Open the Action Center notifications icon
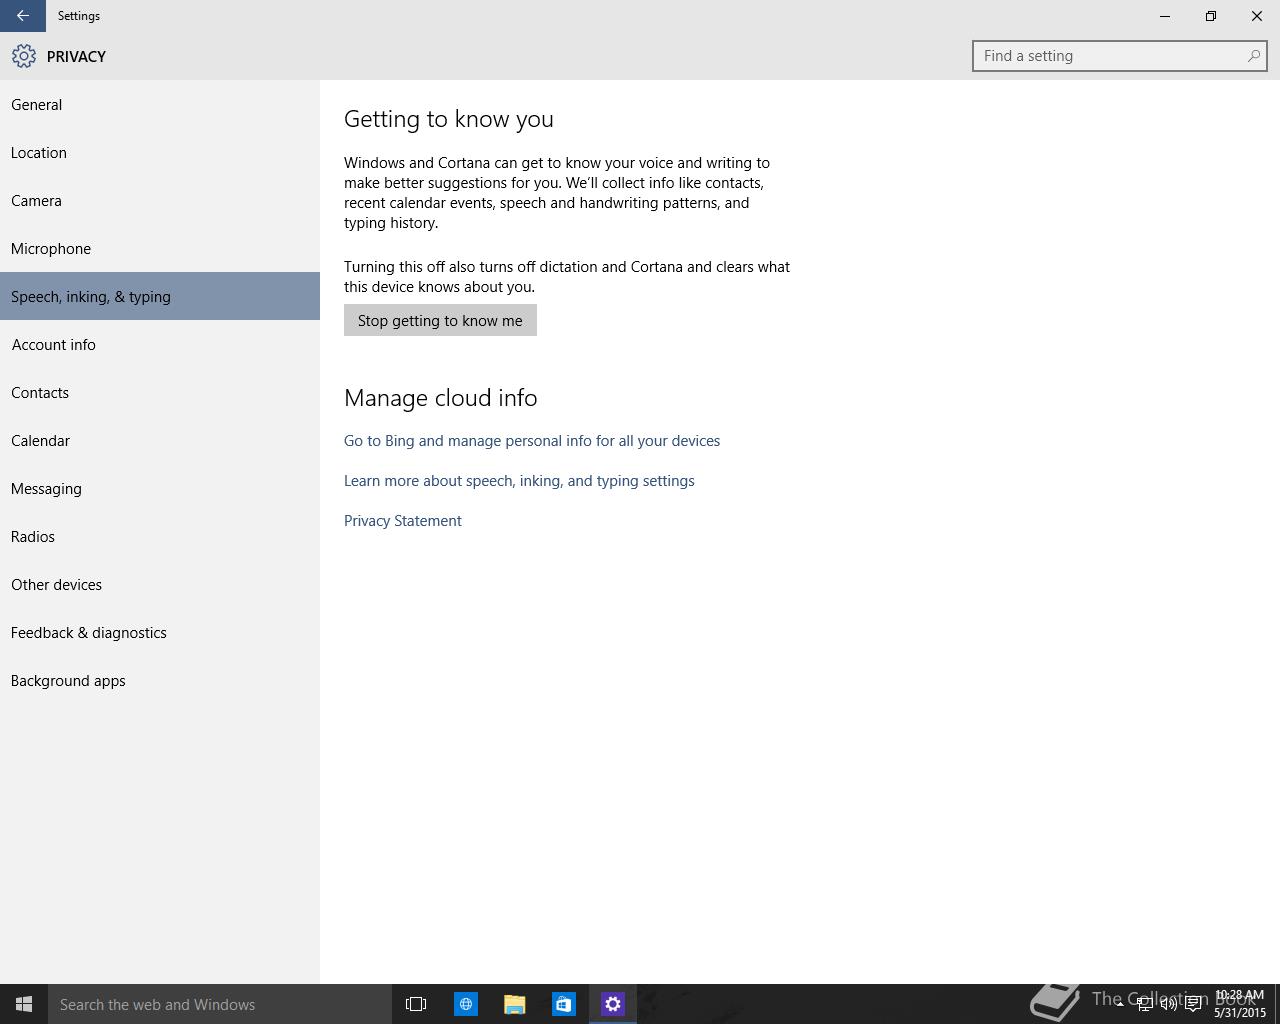The image size is (1280, 1024). [1193, 1004]
